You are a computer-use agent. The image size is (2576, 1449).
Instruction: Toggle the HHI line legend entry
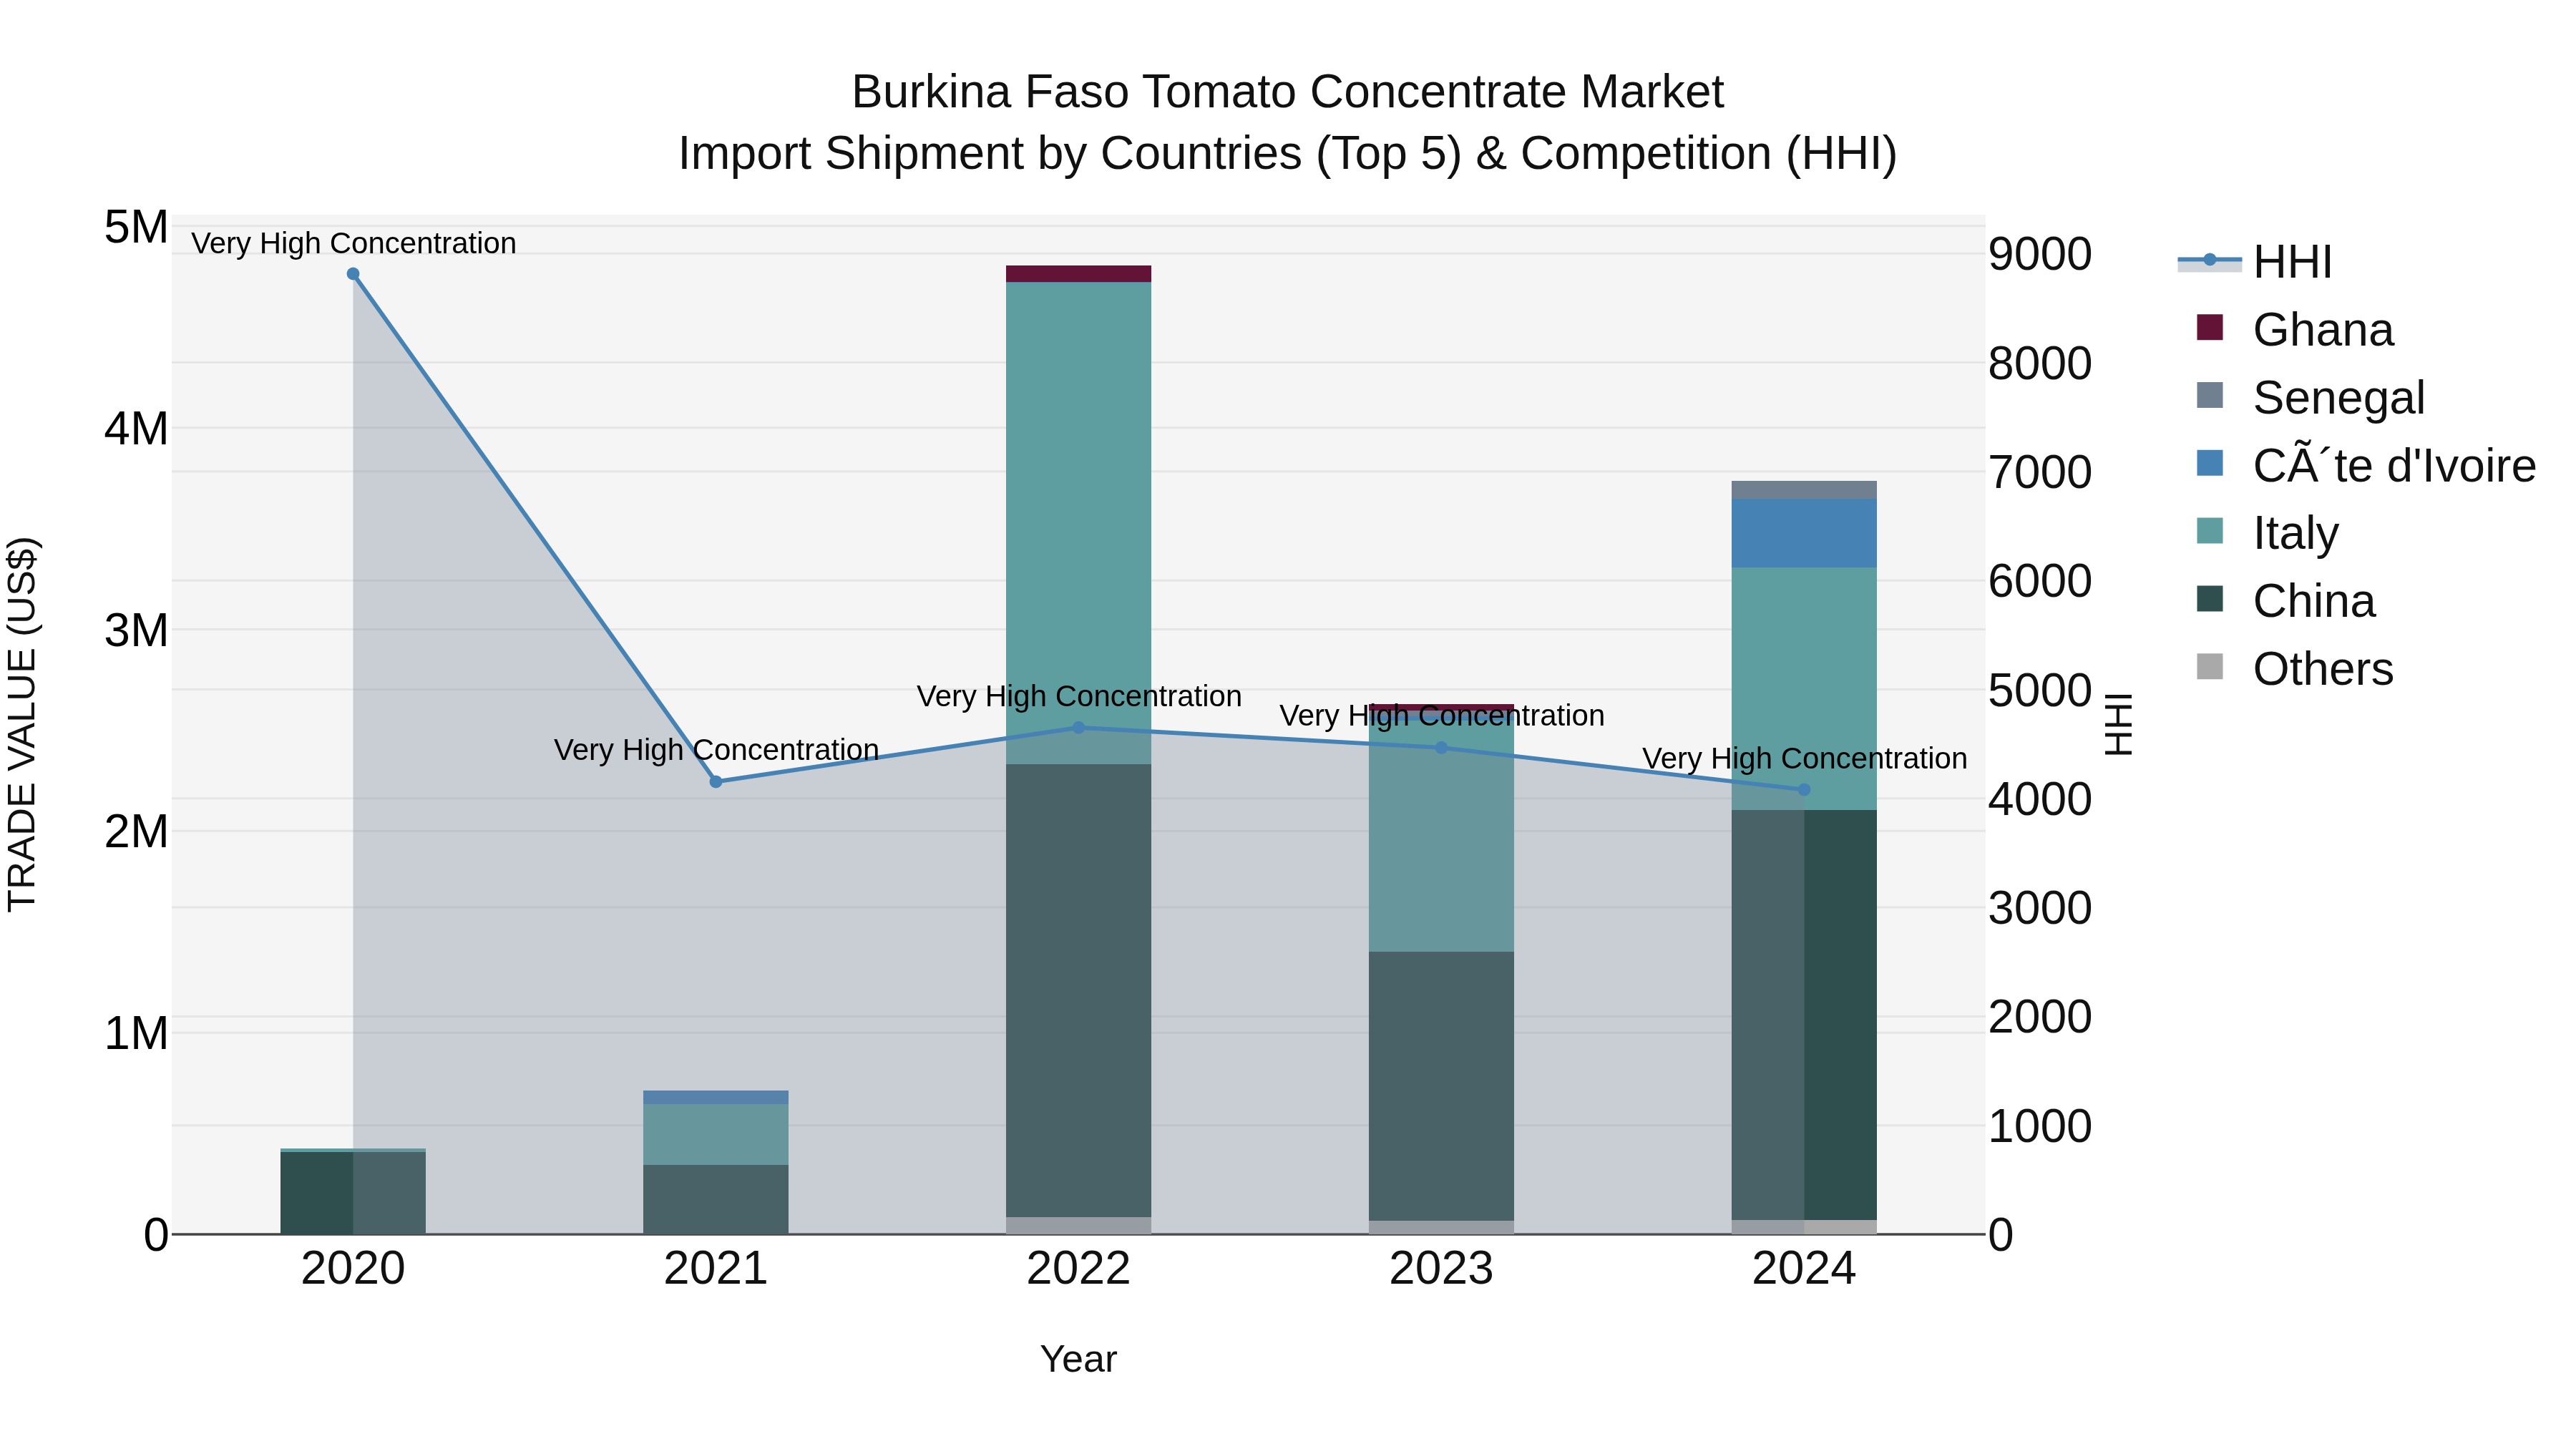pos(2256,262)
